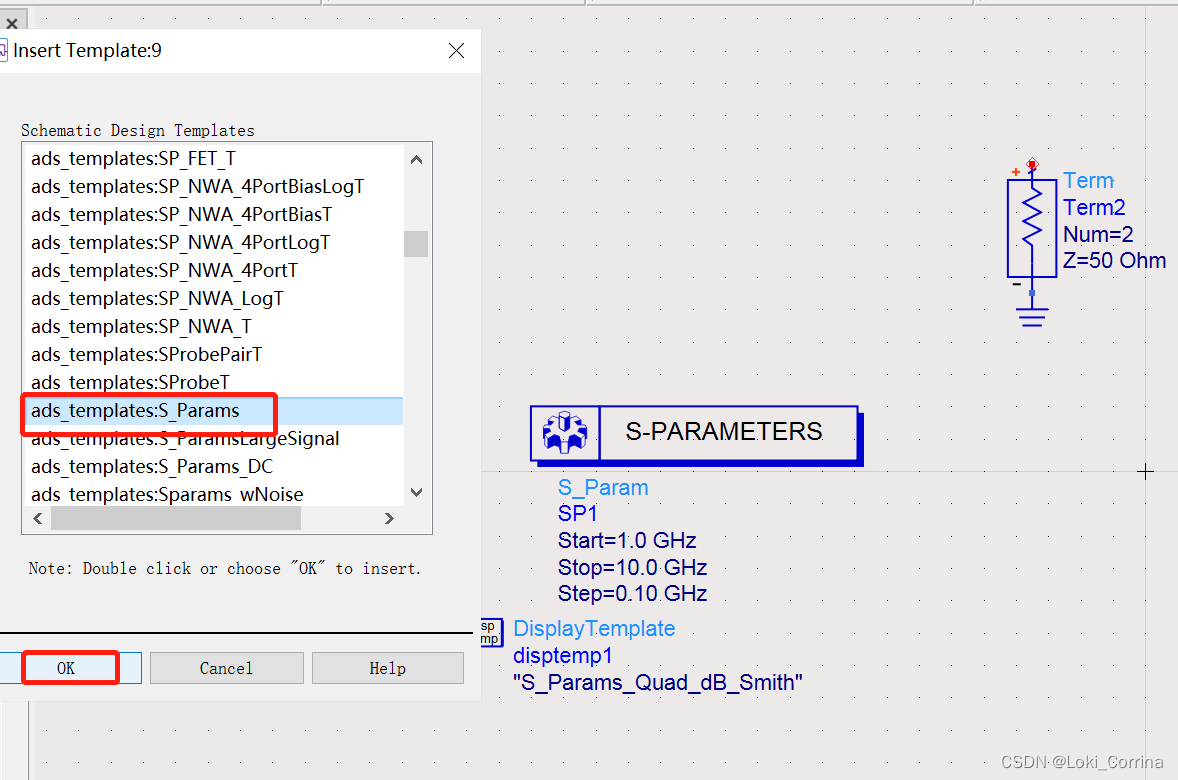1178x780 pixels.
Task: Click horizontal scroll left arrow
Action: [x=38, y=518]
